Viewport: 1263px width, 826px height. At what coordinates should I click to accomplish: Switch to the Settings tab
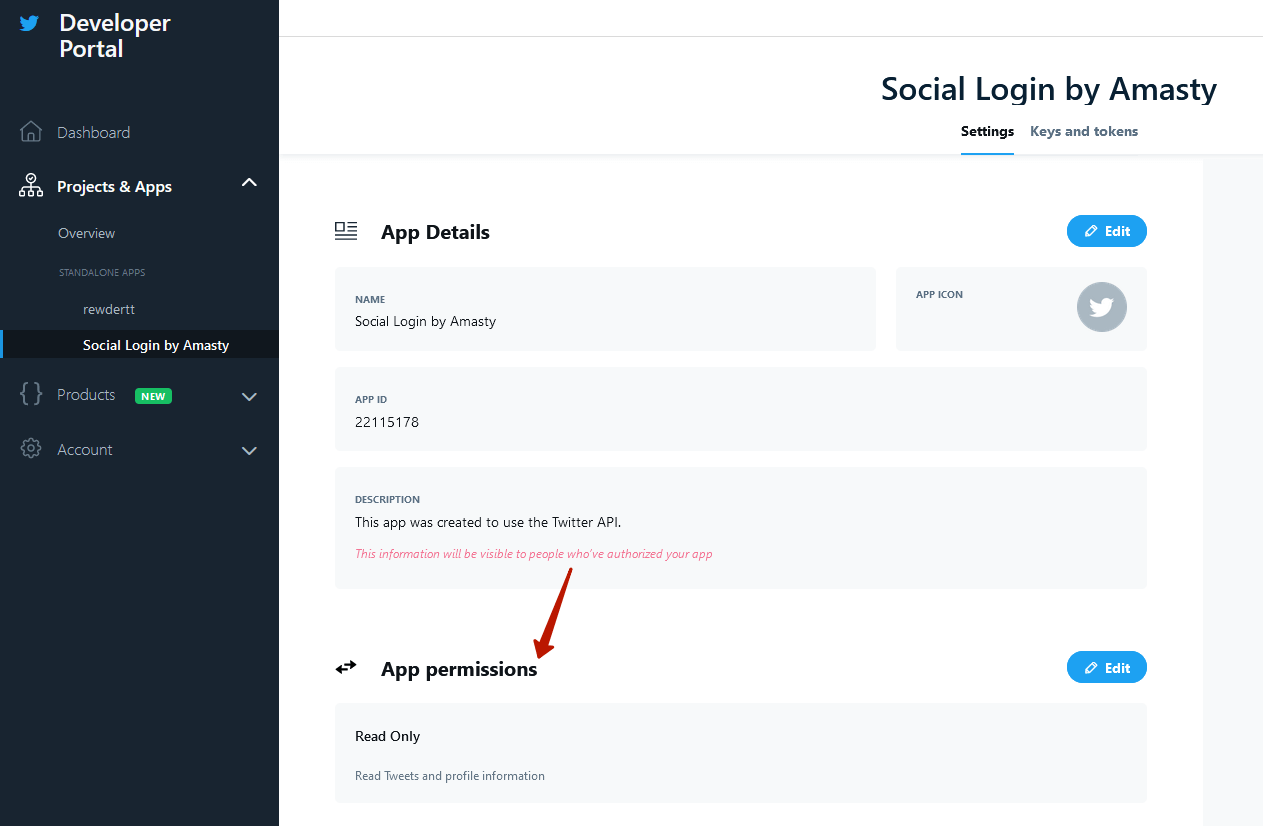(x=987, y=131)
